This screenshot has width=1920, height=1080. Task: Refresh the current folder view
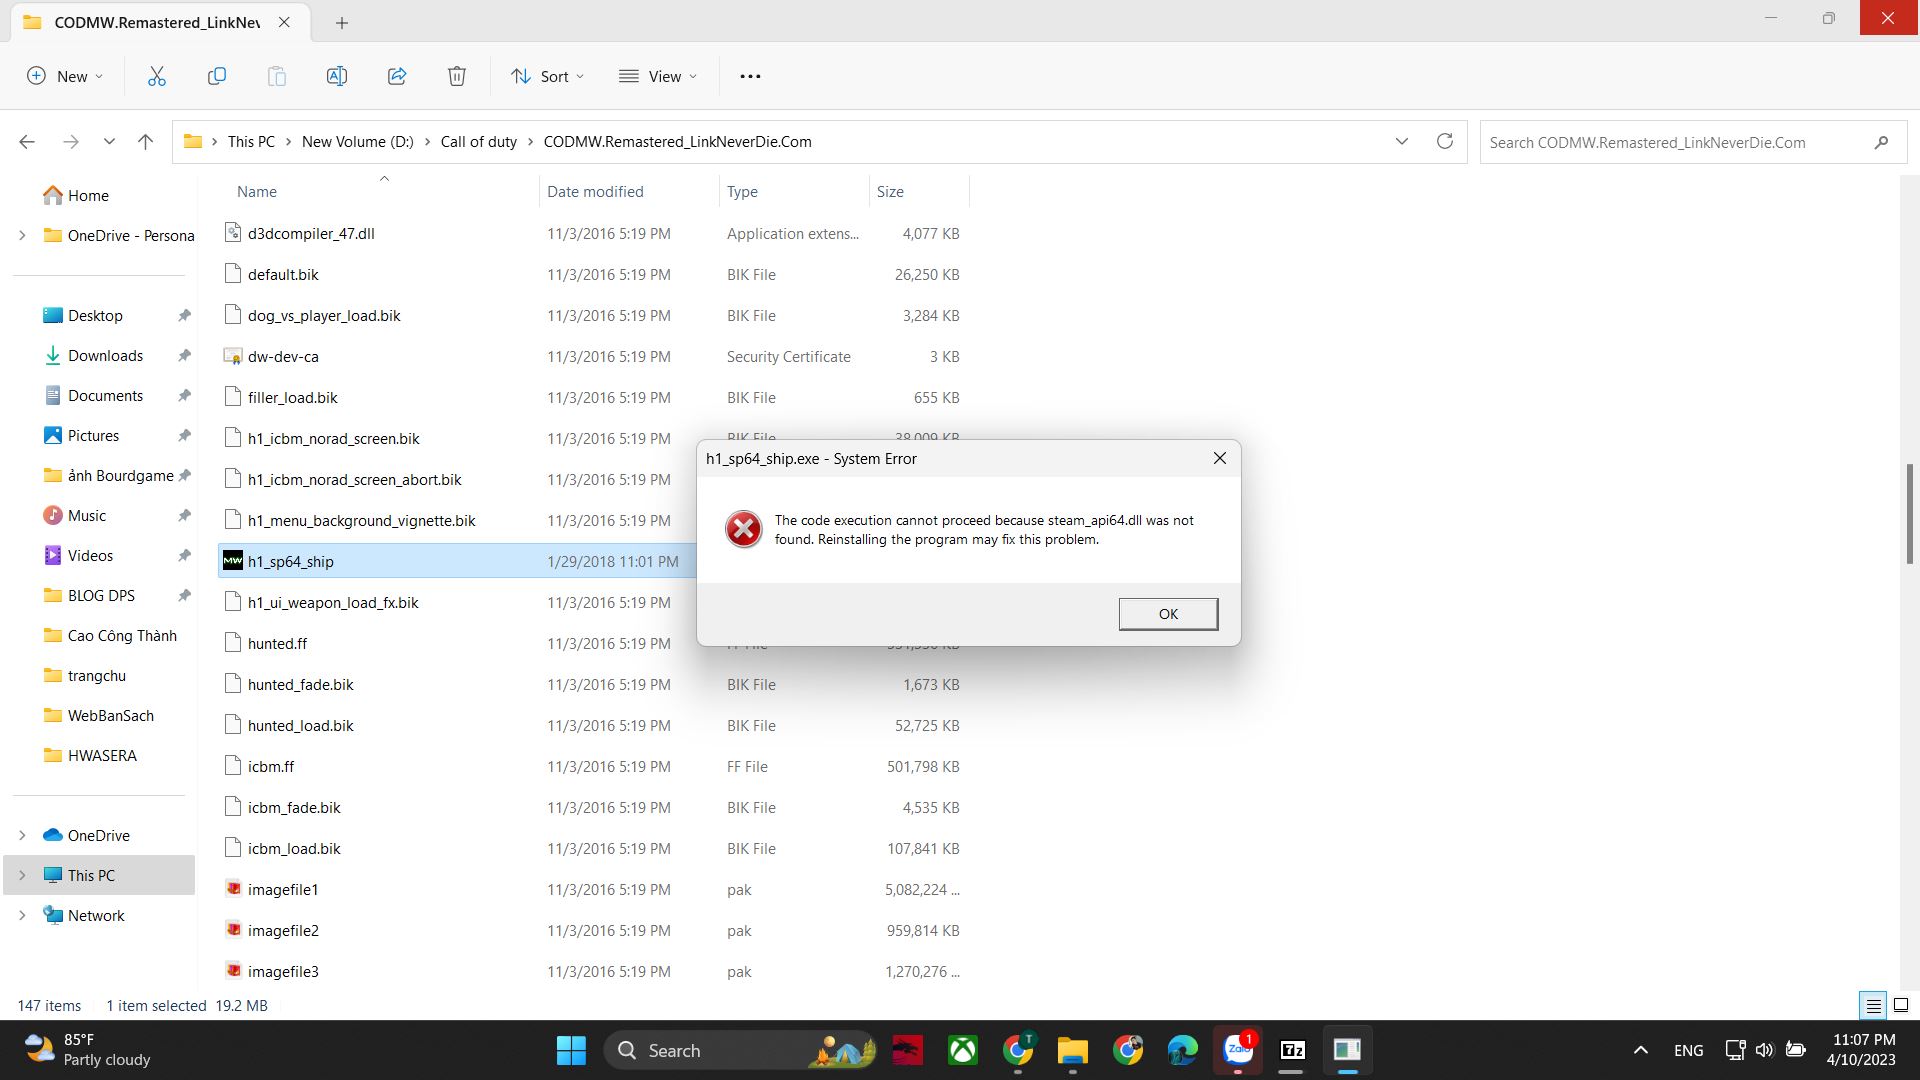(1444, 141)
